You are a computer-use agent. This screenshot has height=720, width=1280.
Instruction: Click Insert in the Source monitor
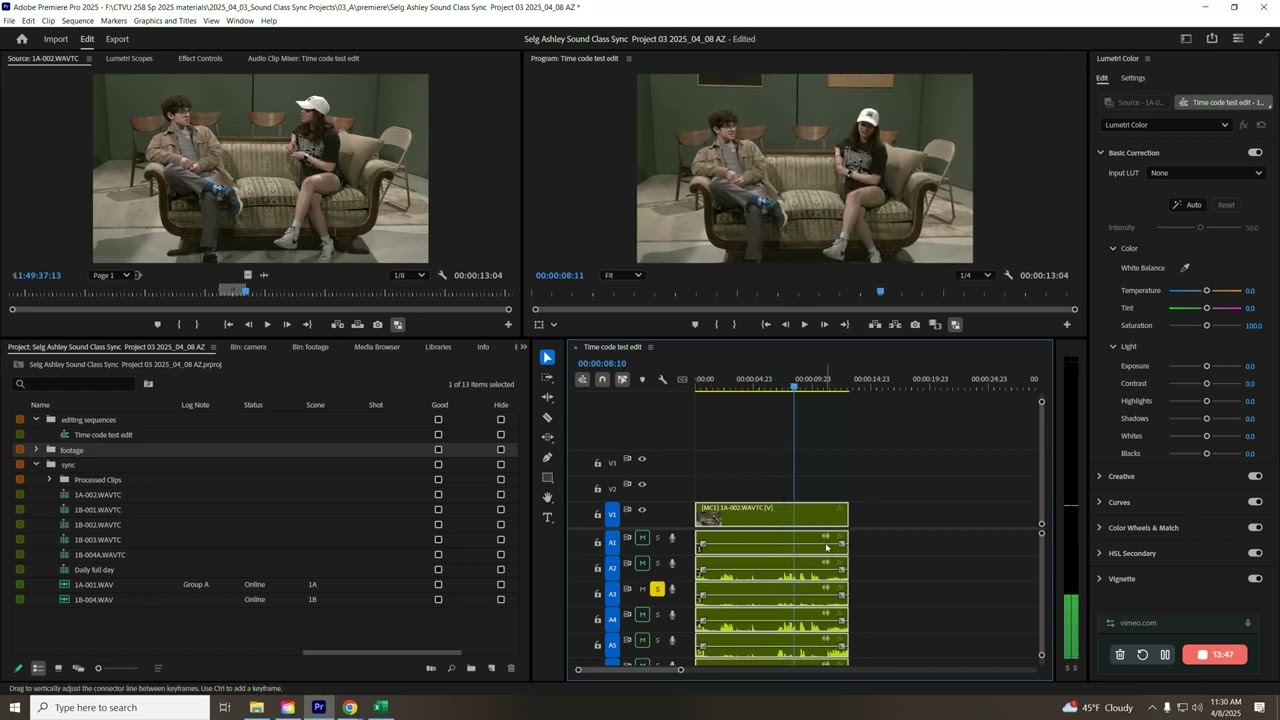[337, 325]
